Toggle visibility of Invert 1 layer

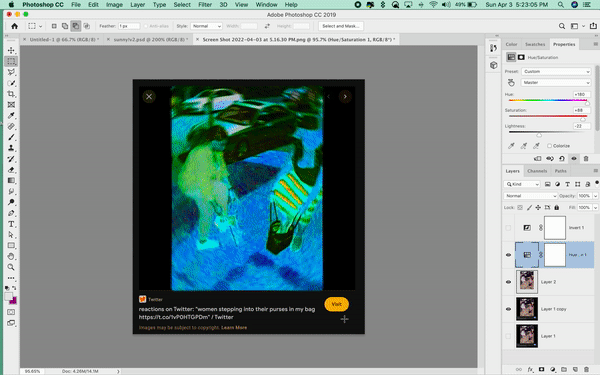coord(508,228)
